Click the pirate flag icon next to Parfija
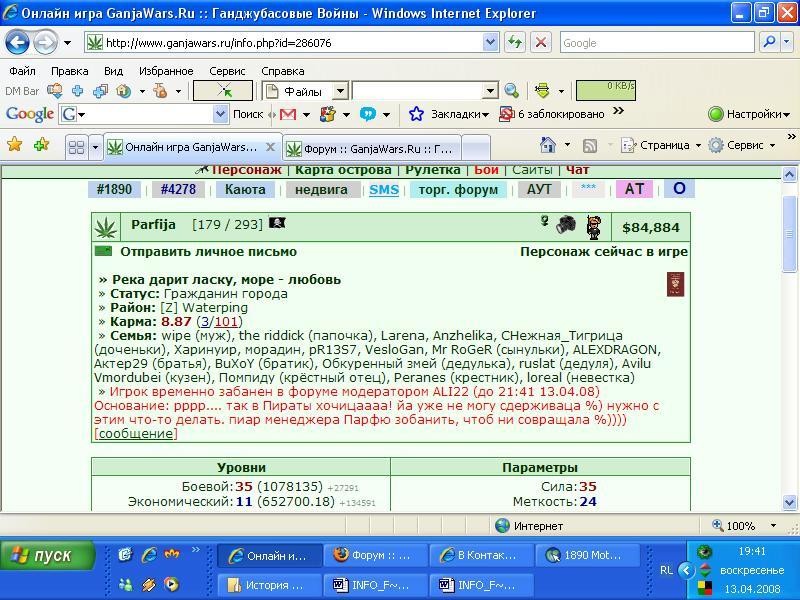 277,223
